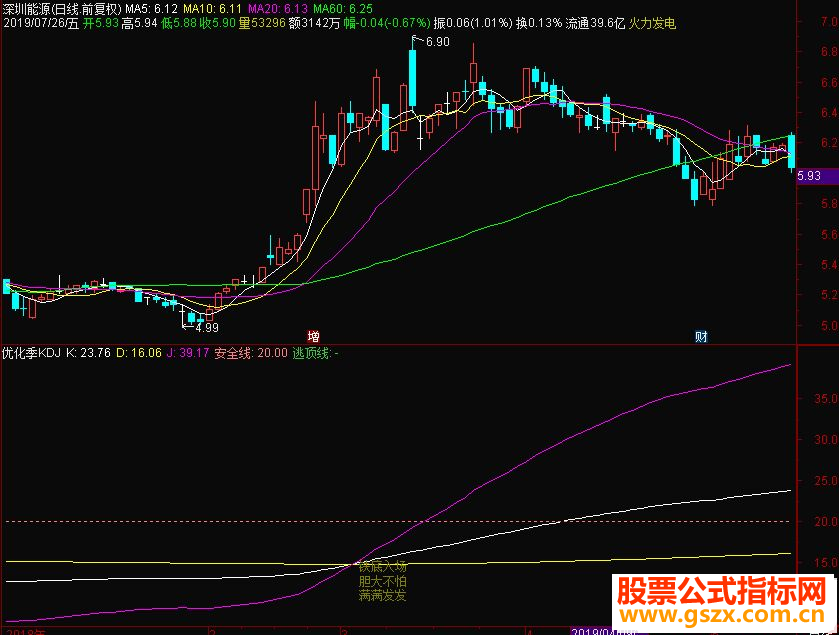Click the low price 低5.88
Viewport: 839px width, 635px height.
tap(179, 23)
